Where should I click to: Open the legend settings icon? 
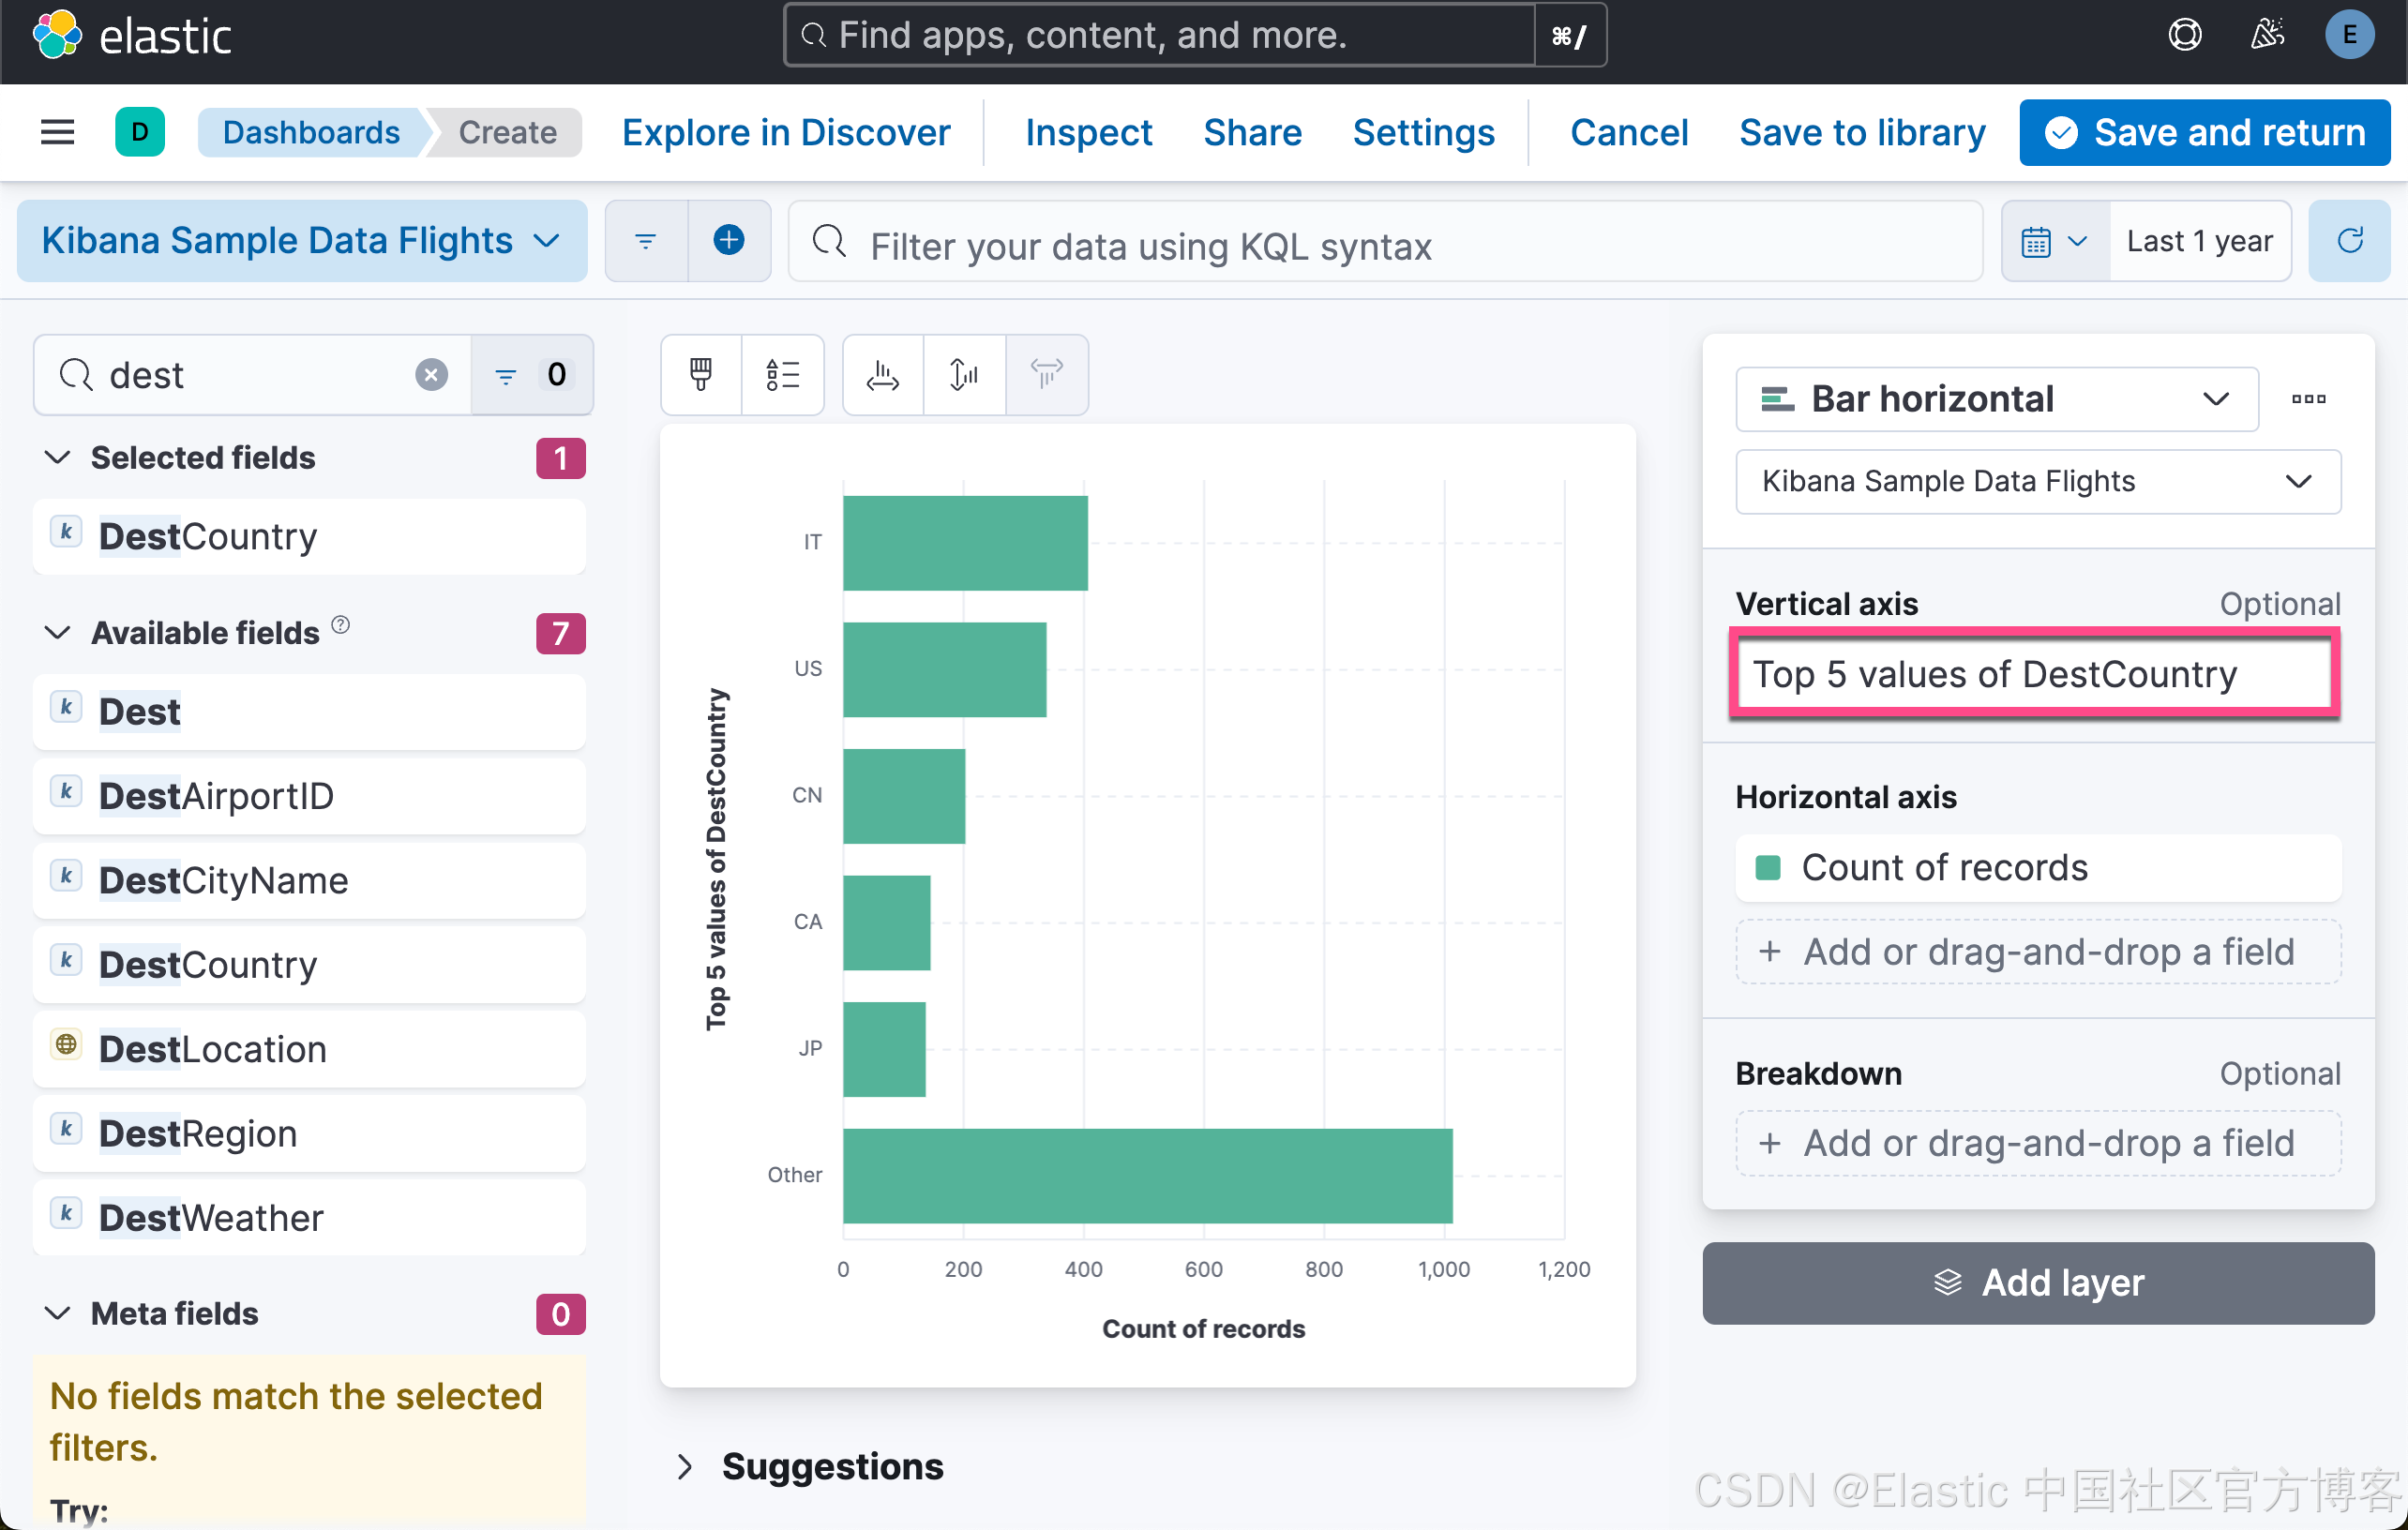pyautogui.click(x=782, y=375)
